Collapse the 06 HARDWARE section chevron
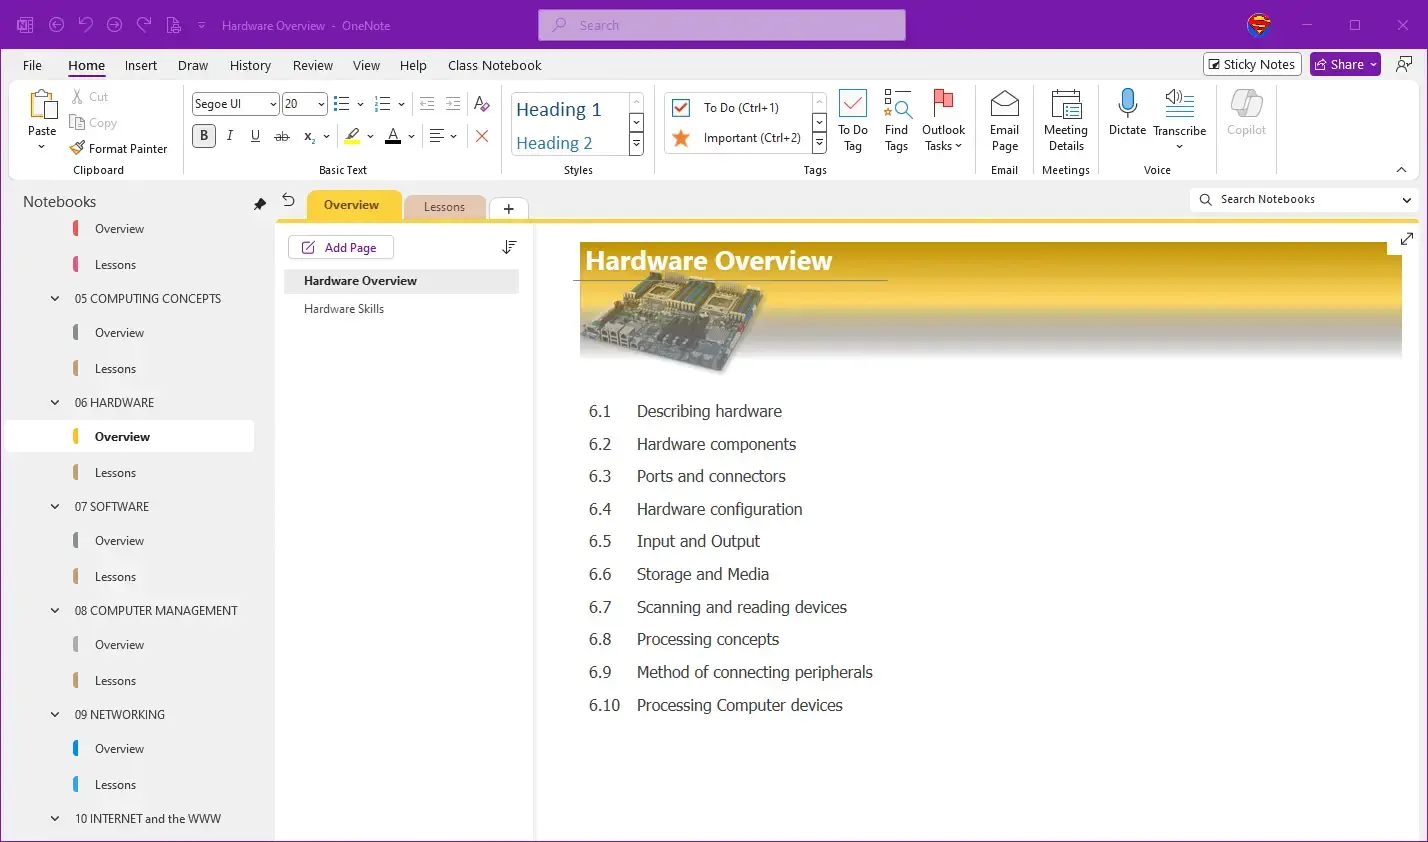Viewport: 1428px width, 842px height. tap(55, 402)
